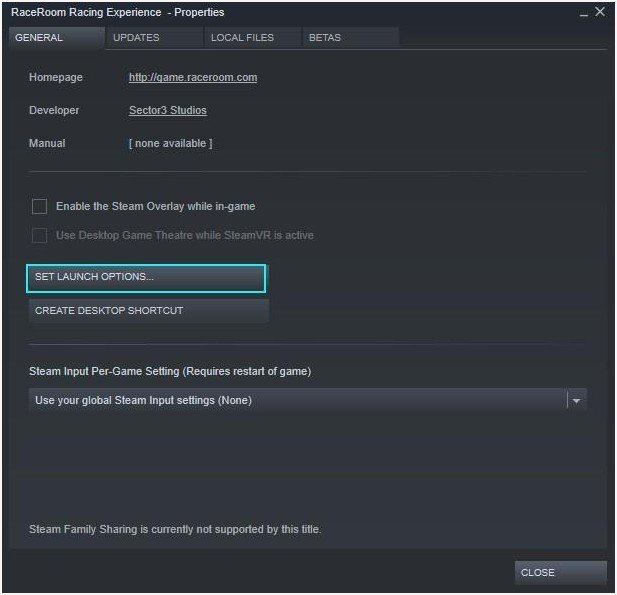Click the manual's none available text
The height and width of the screenshot is (595, 617).
tap(170, 143)
